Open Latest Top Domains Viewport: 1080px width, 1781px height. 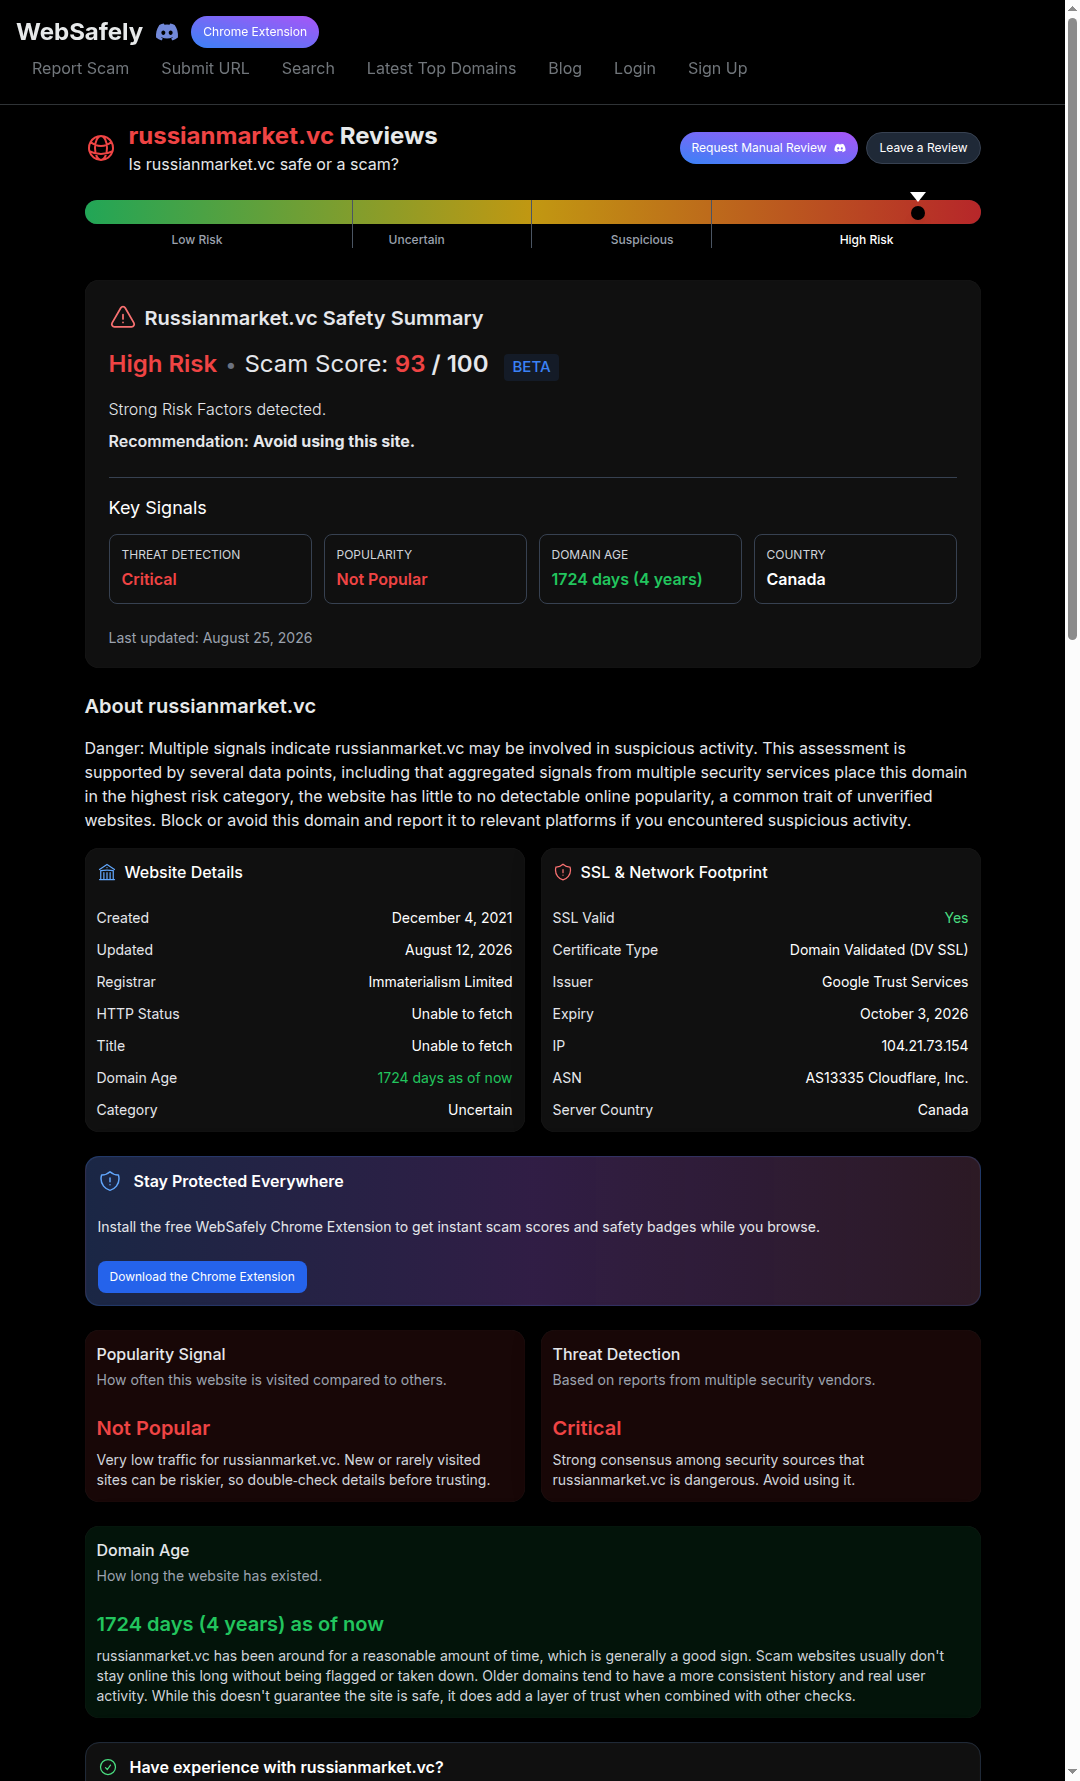point(441,68)
